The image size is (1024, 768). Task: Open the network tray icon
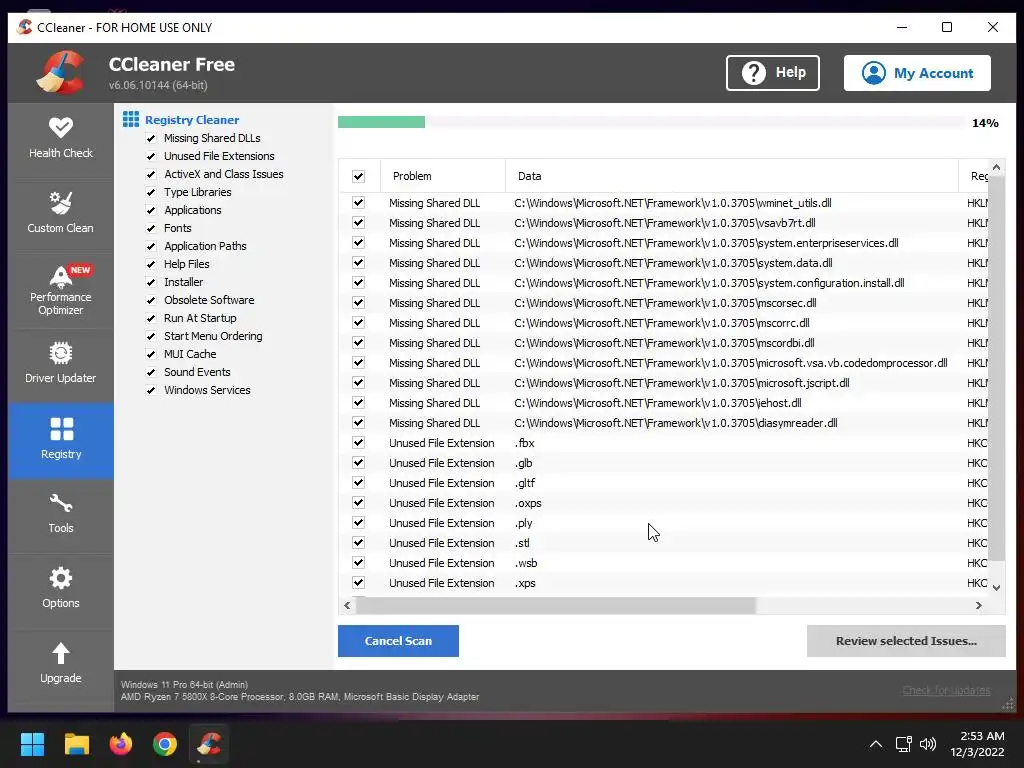tap(904, 744)
